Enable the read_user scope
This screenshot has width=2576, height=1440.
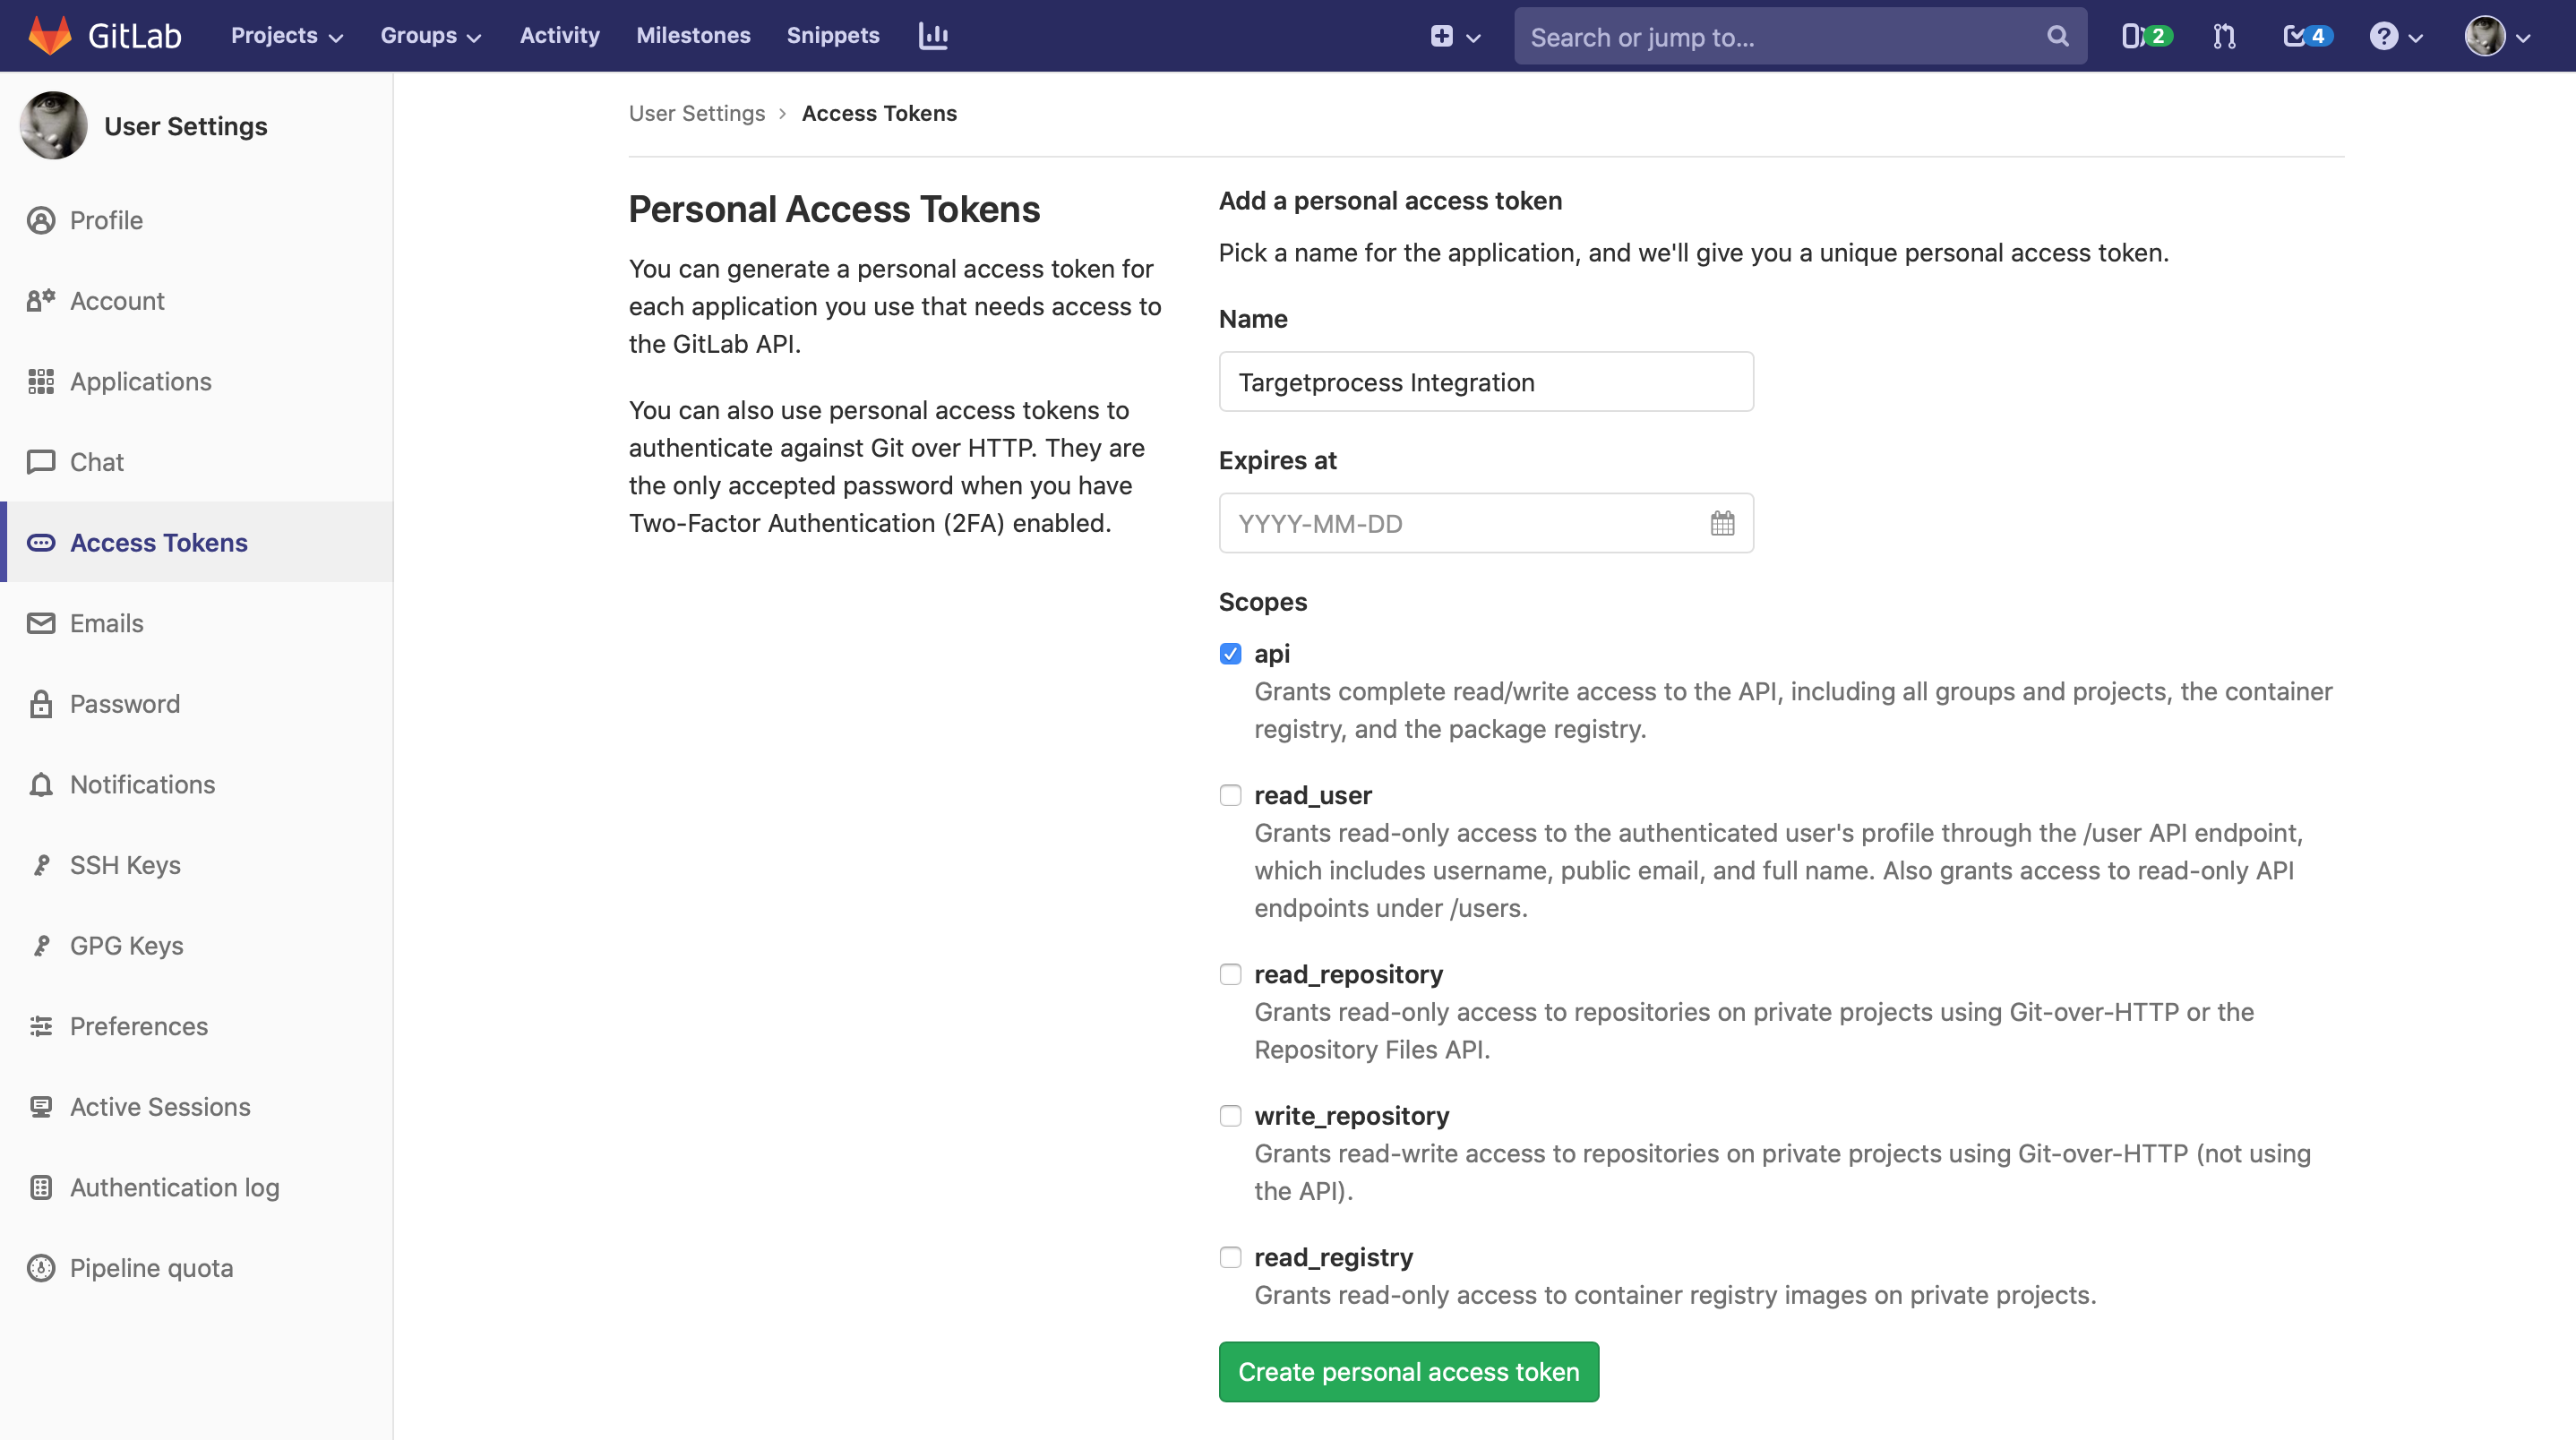click(x=1230, y=795)
